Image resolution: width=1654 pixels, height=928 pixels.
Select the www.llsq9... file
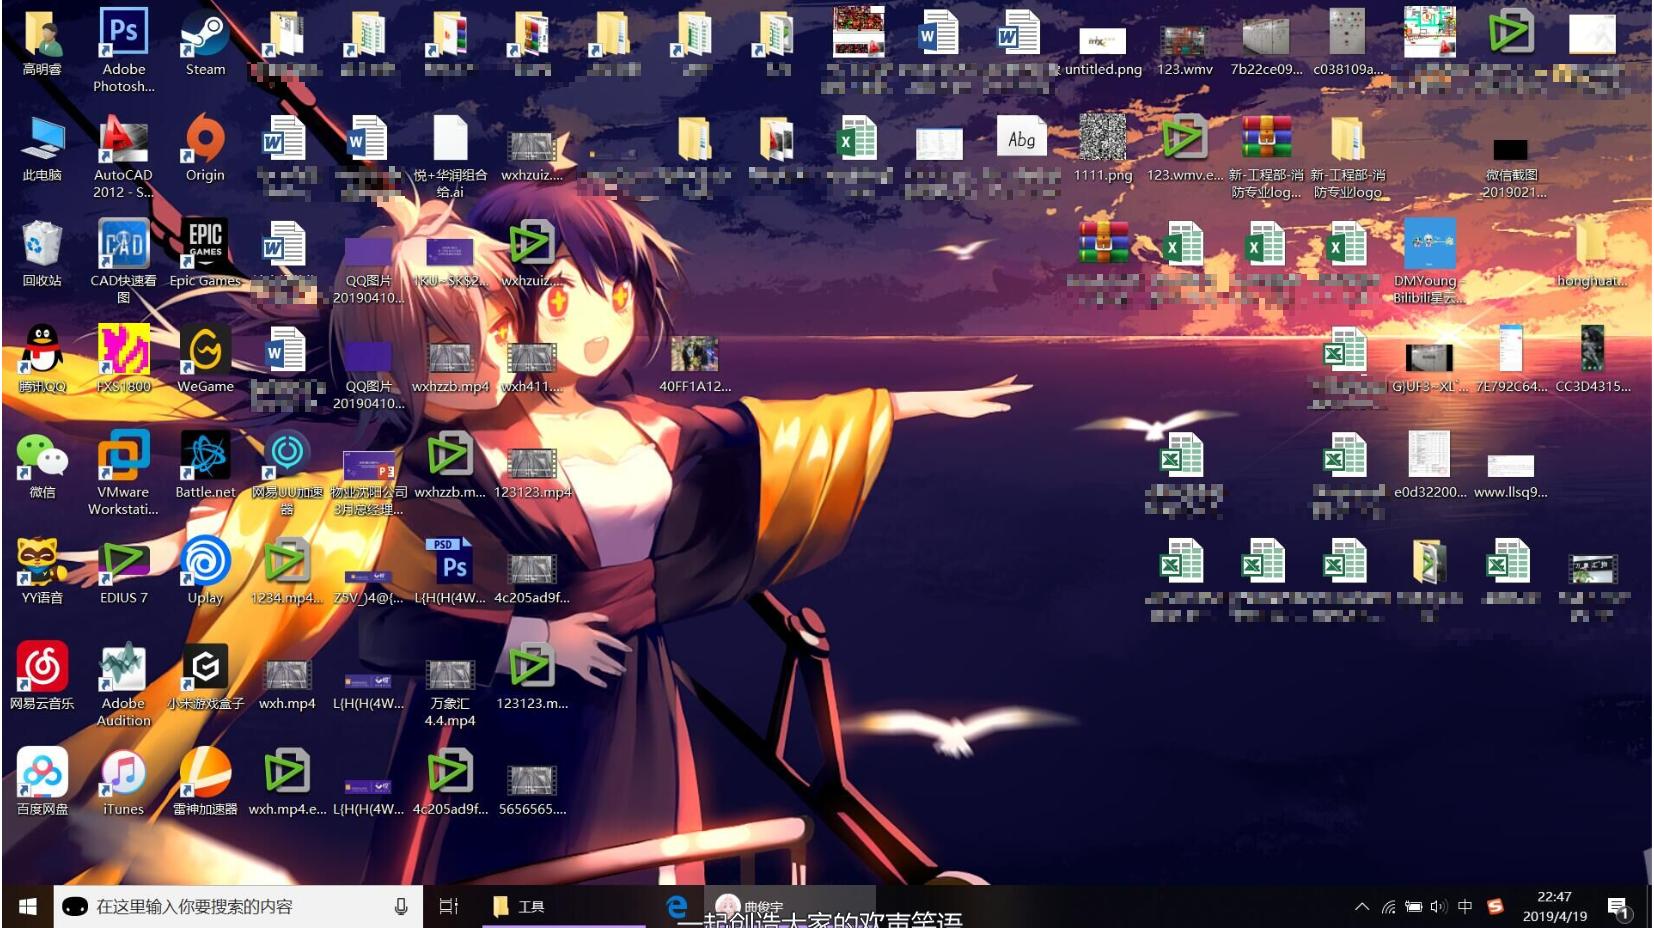[1511, 476]
